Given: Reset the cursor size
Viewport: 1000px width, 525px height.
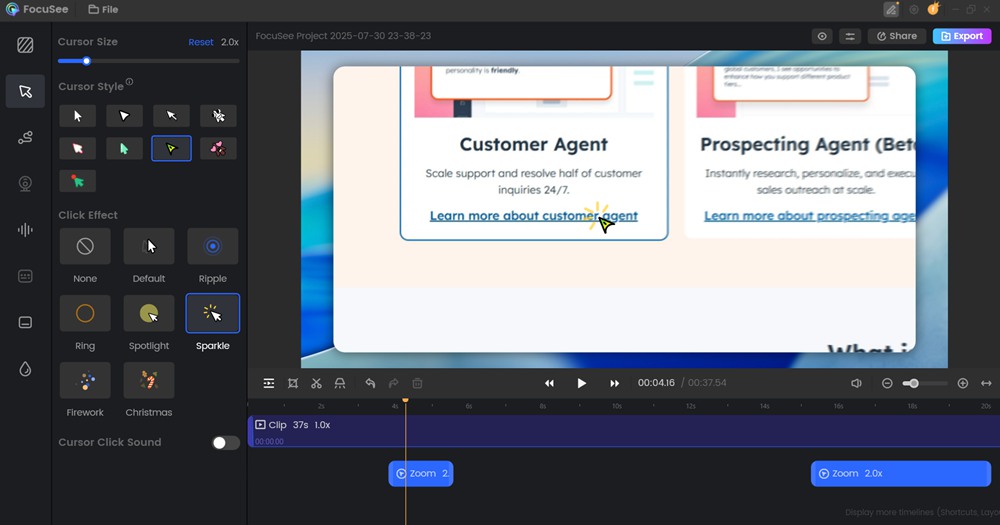Looking at the screenshot, I should (x=200, y=42).
